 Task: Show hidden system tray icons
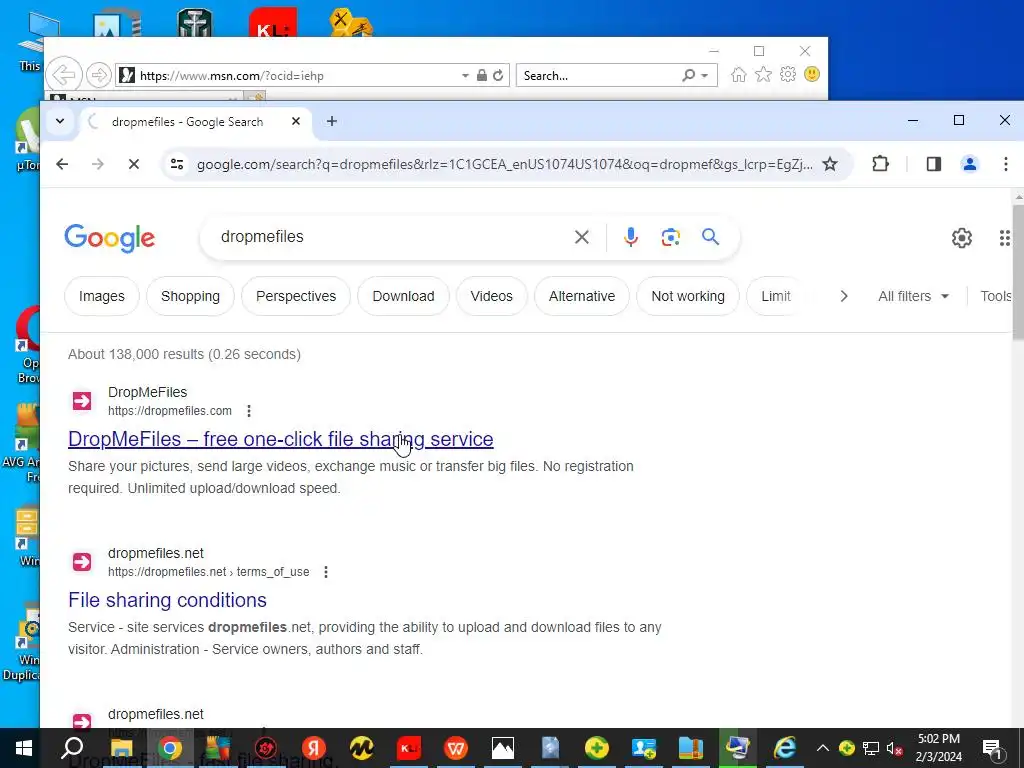(823, 748)
